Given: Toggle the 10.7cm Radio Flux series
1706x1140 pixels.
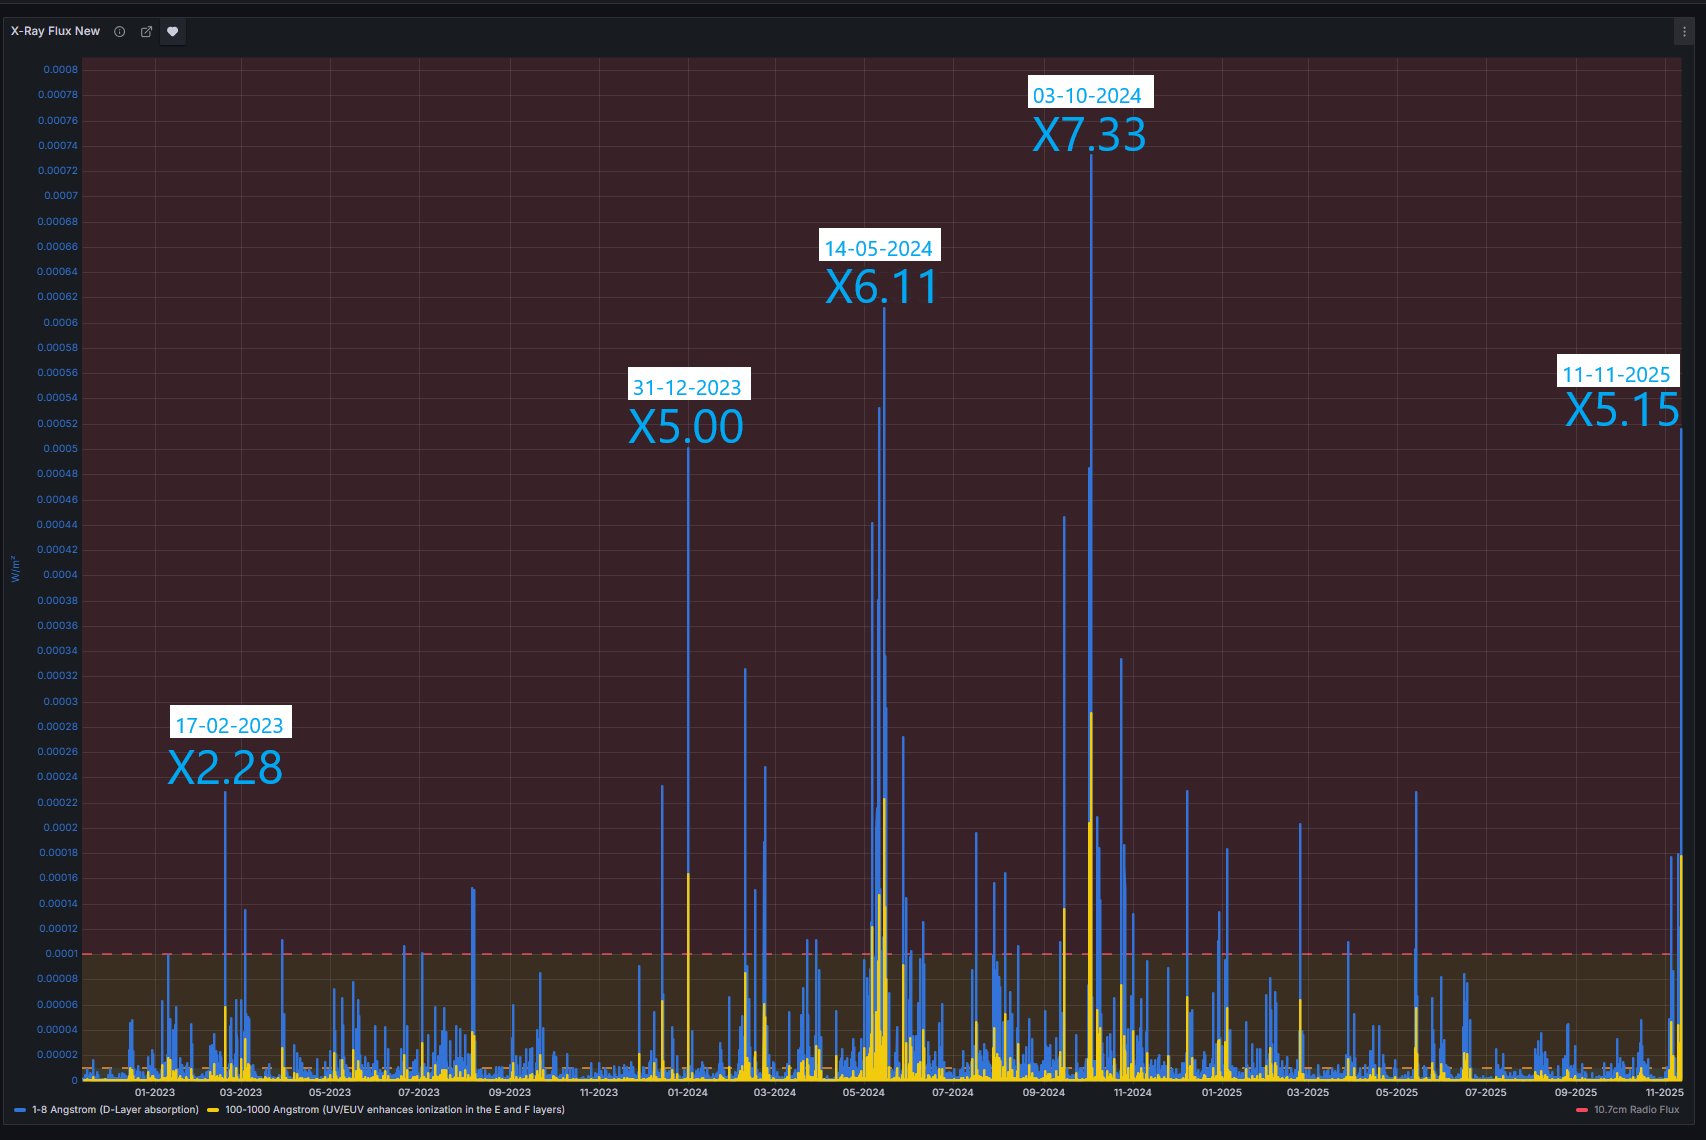Looking at the screenshot, I should [1636, 1110].
